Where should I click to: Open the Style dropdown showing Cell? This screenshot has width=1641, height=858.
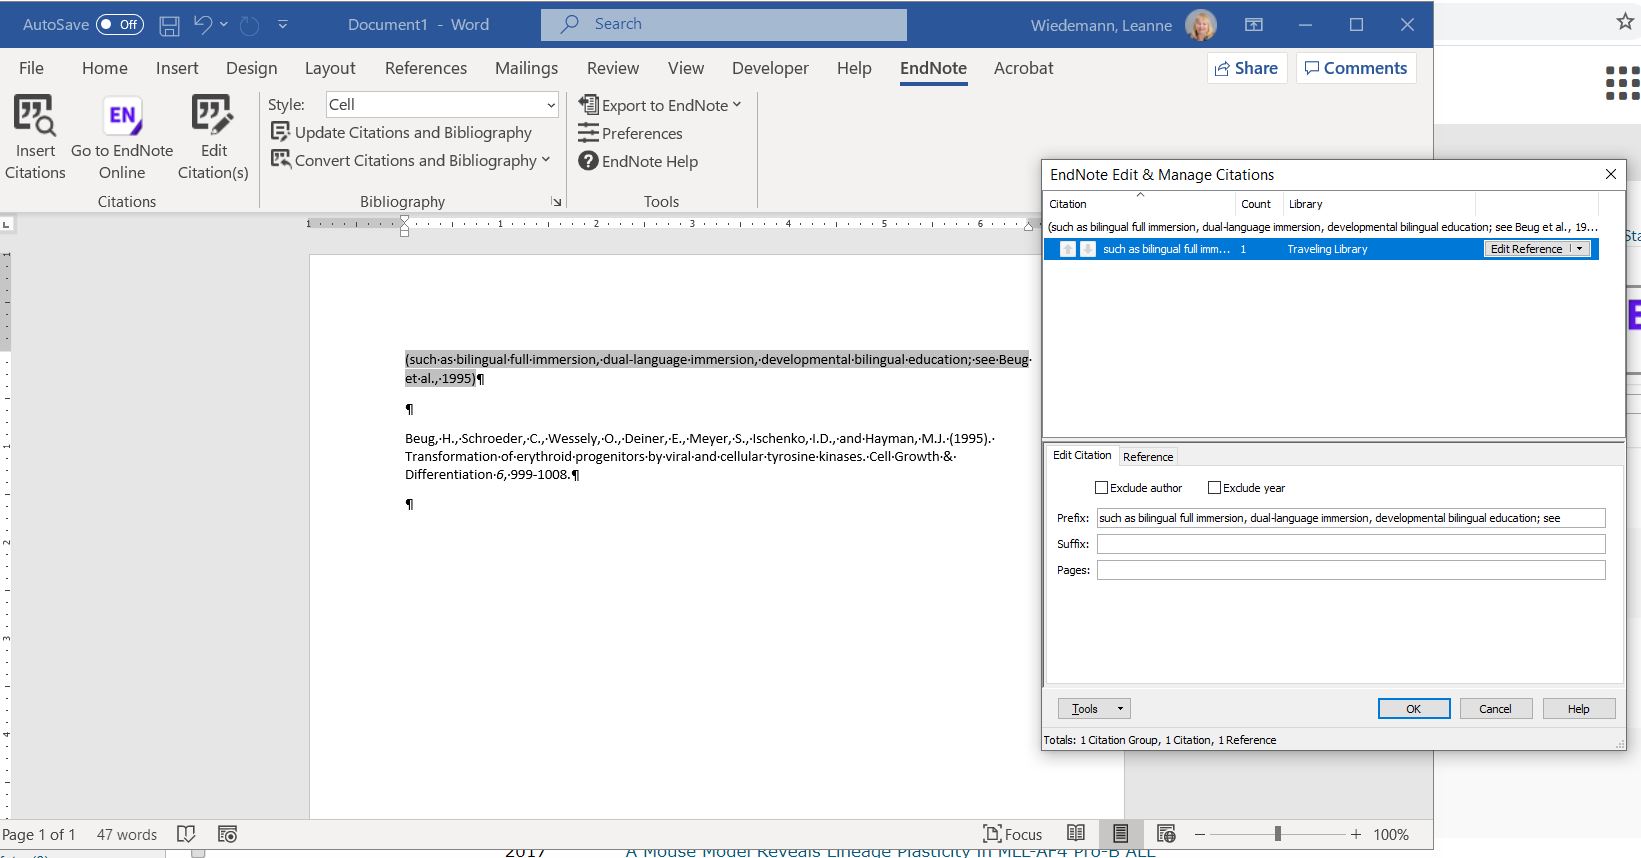click(441, 104)
